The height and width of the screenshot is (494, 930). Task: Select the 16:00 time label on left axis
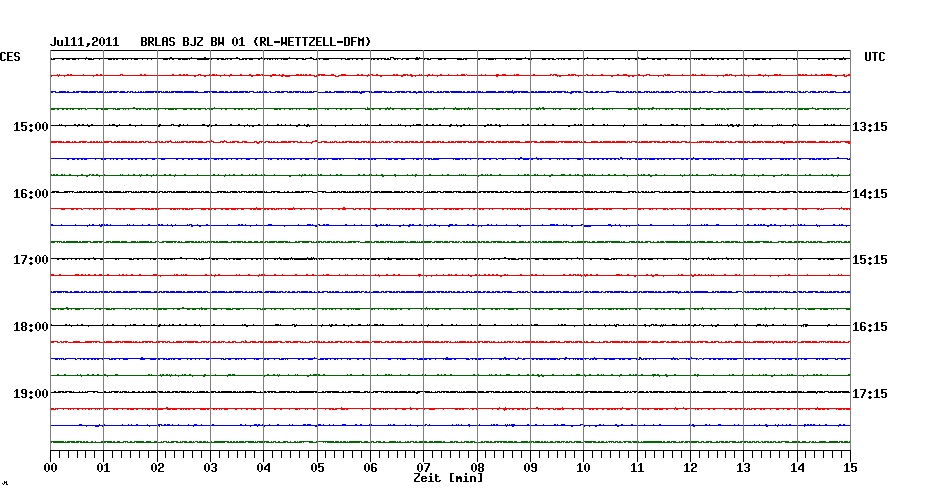coord(31,194)
